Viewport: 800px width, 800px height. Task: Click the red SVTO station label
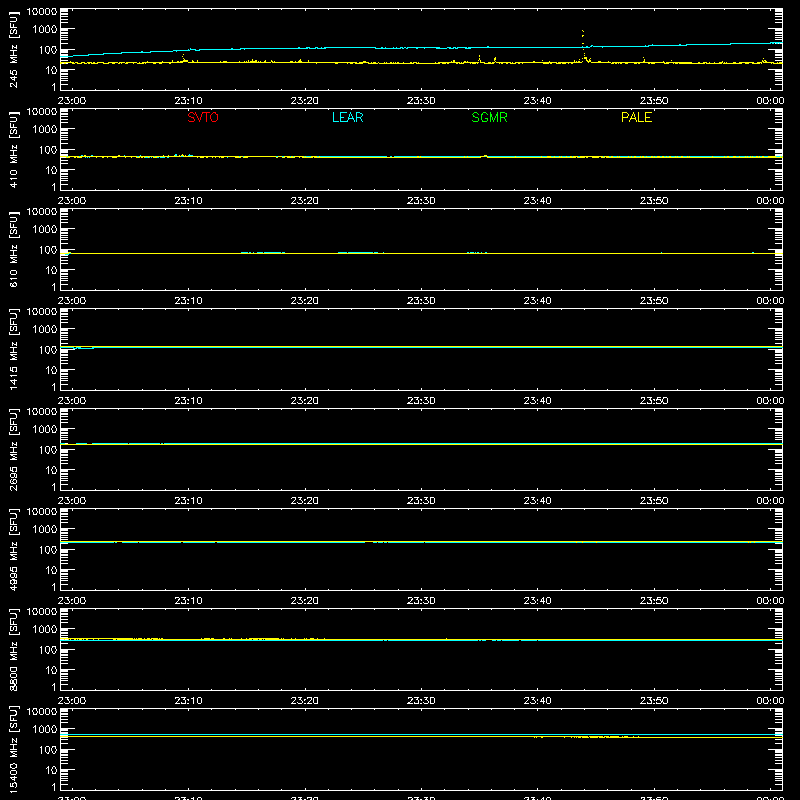point(203,117)
